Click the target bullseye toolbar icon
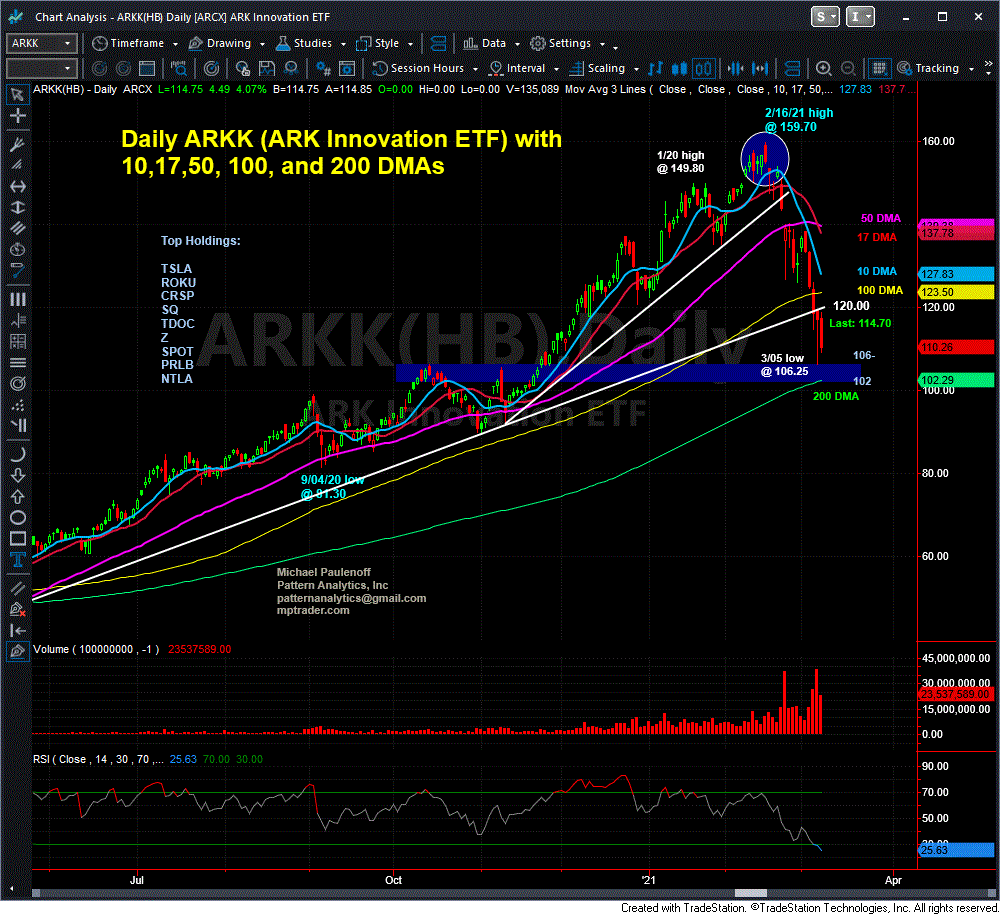 click(x=211, y=68)
